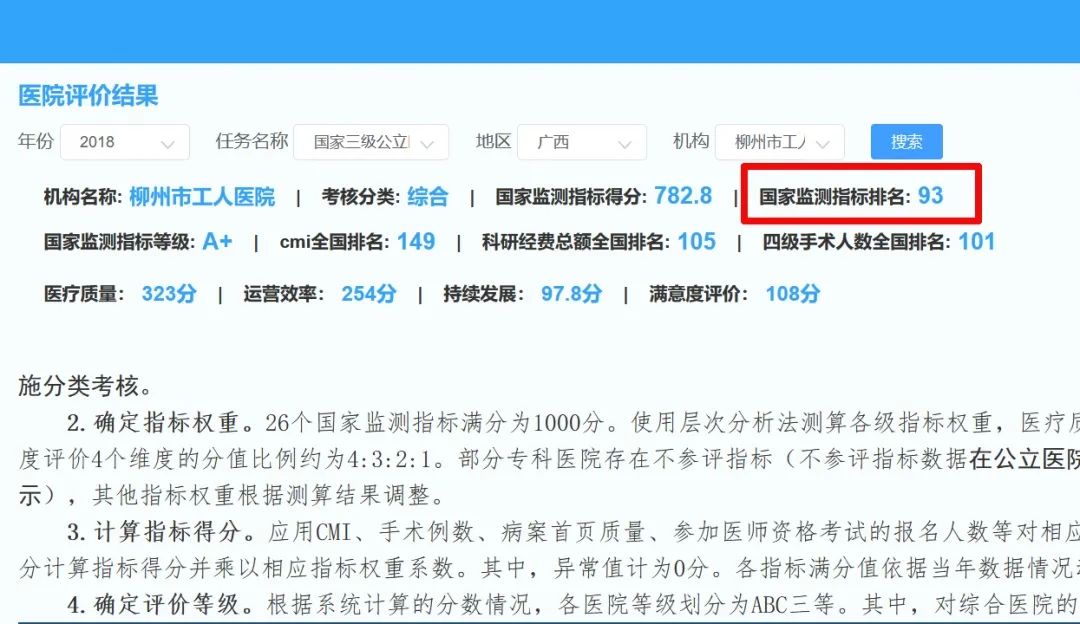Click the score value 782.8
The image size is (1080, 624).
(x=683, y=196)
